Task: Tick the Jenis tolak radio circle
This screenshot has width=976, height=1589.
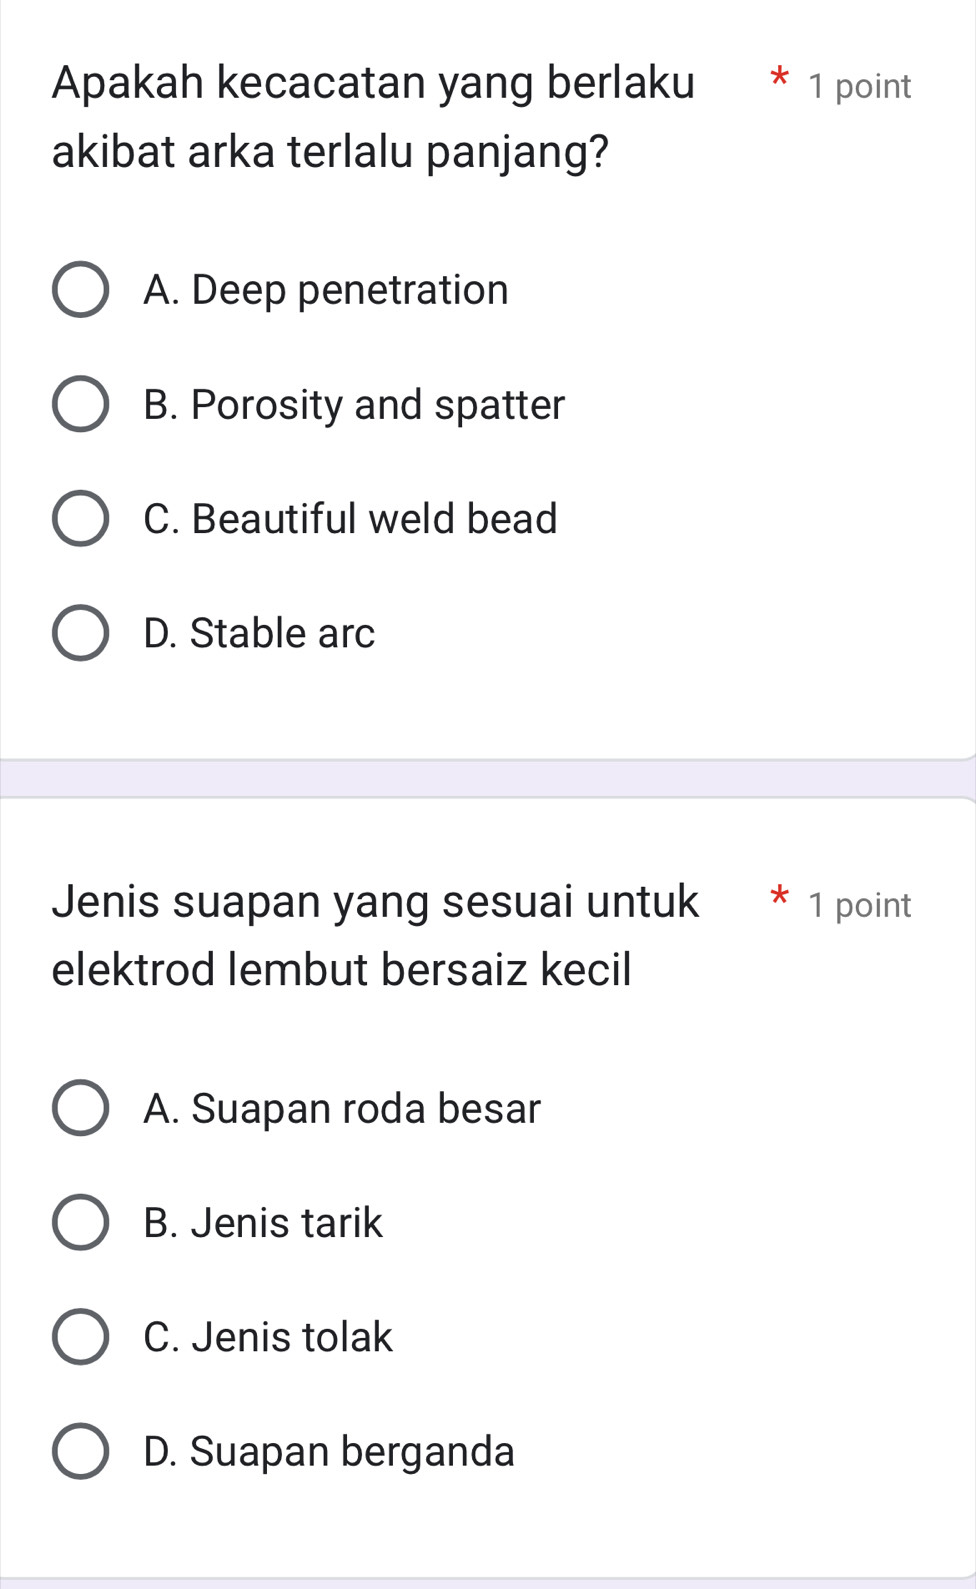Action: pyautogui.click(x=80, y=1336)
